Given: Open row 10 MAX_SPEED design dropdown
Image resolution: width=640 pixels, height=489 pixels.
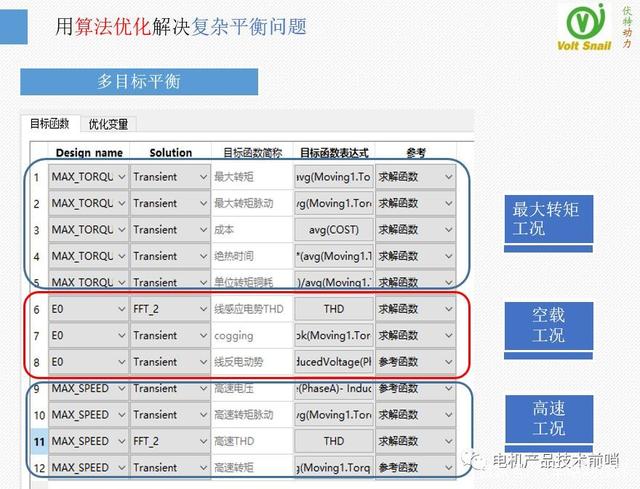Looking at the screenshot, I should 122,415.
